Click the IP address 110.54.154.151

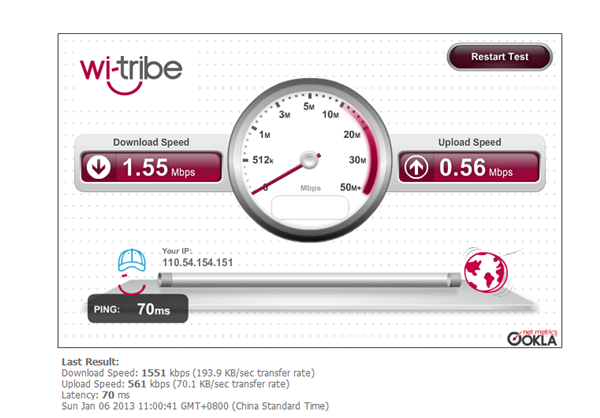[197, 263]
